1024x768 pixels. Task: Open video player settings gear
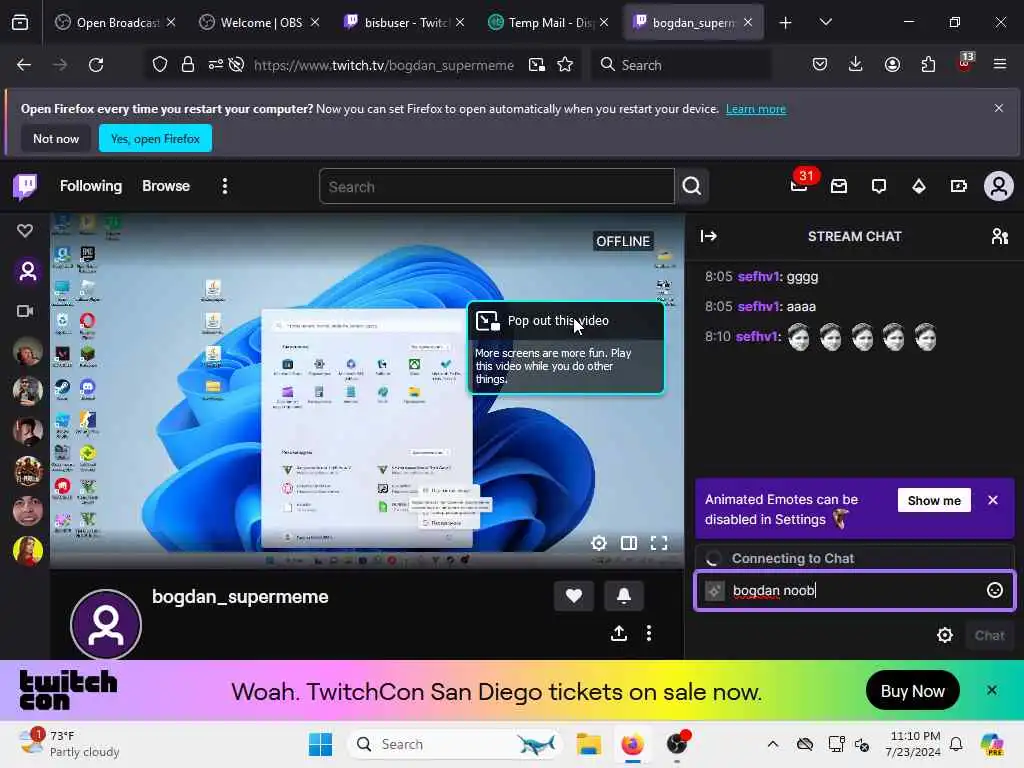[599, 543]
